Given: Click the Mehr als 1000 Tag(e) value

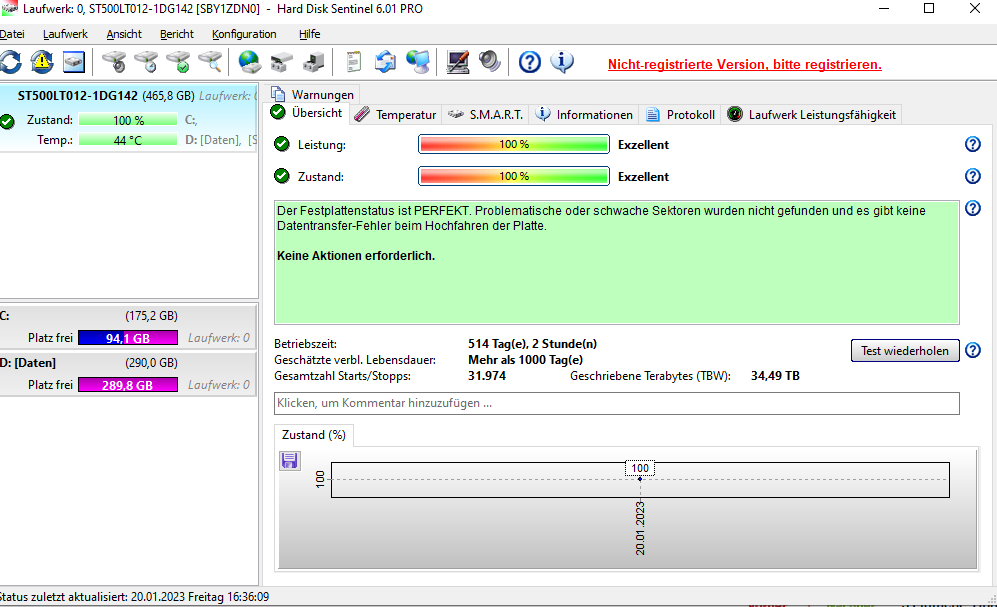Looking at the screenshot, I should click(x=525, y=360).
